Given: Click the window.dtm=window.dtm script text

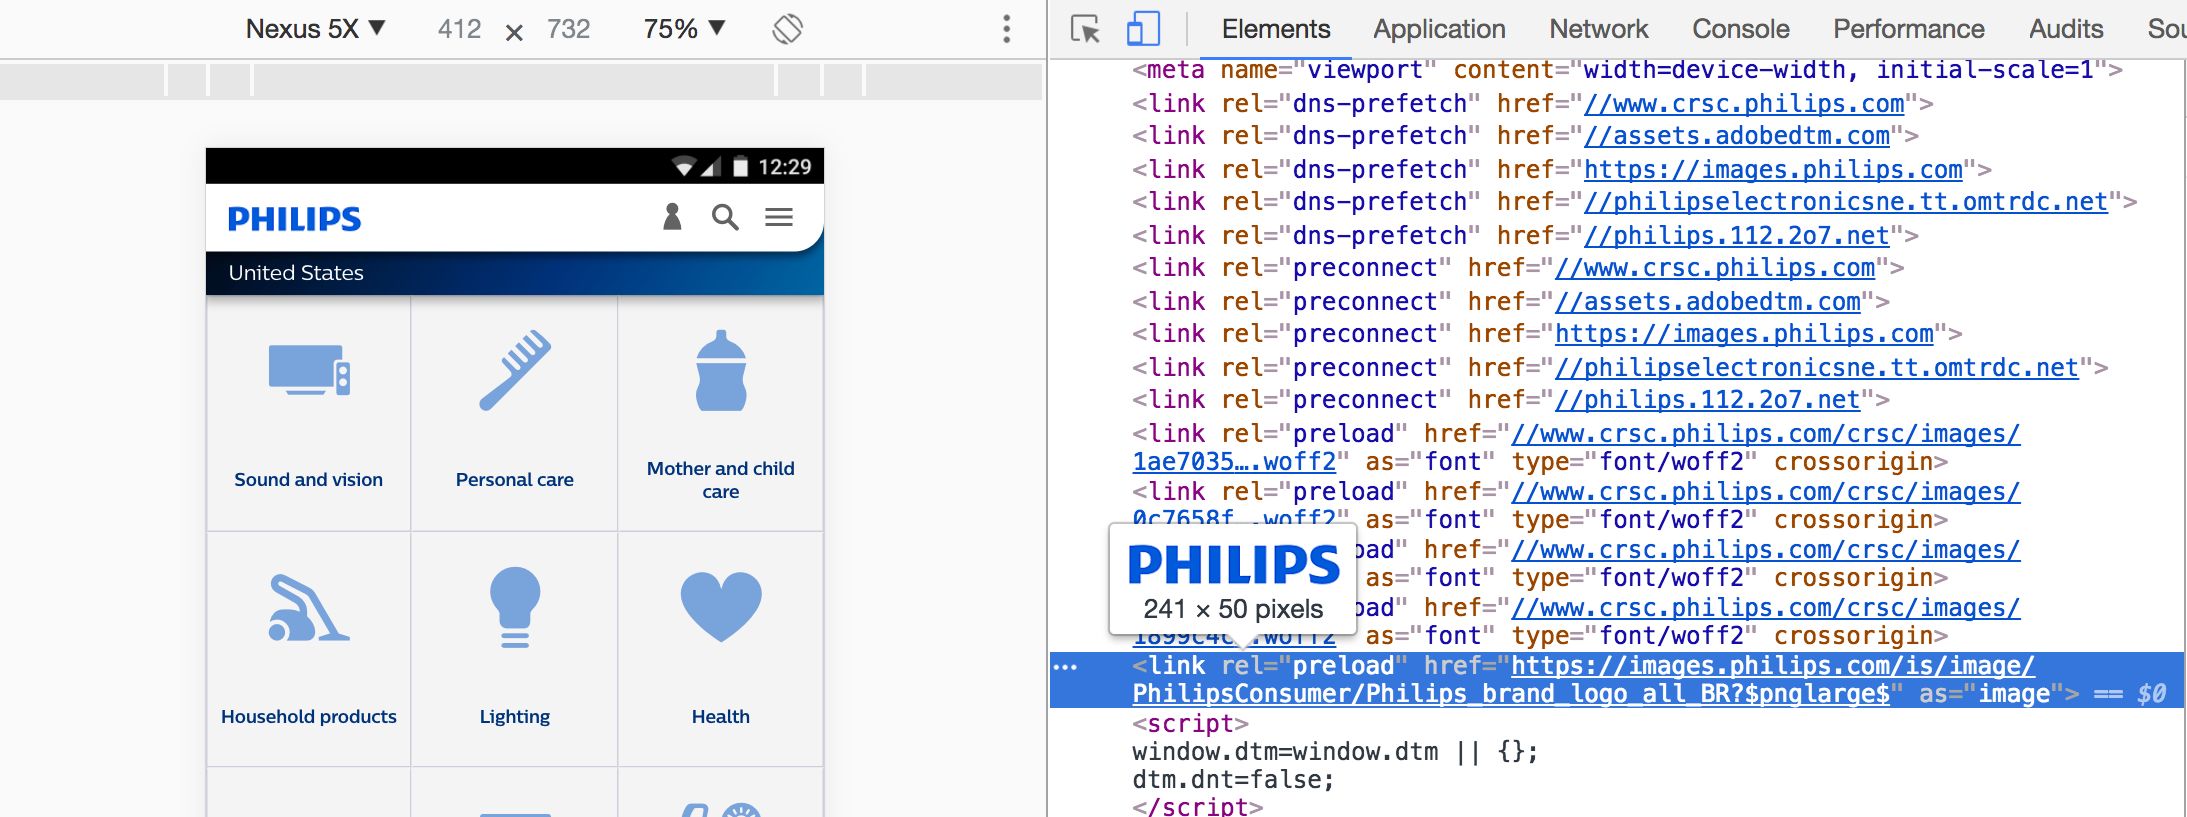Looking at the screenshot, I should pyautogui.click(x=1335, y=752).
